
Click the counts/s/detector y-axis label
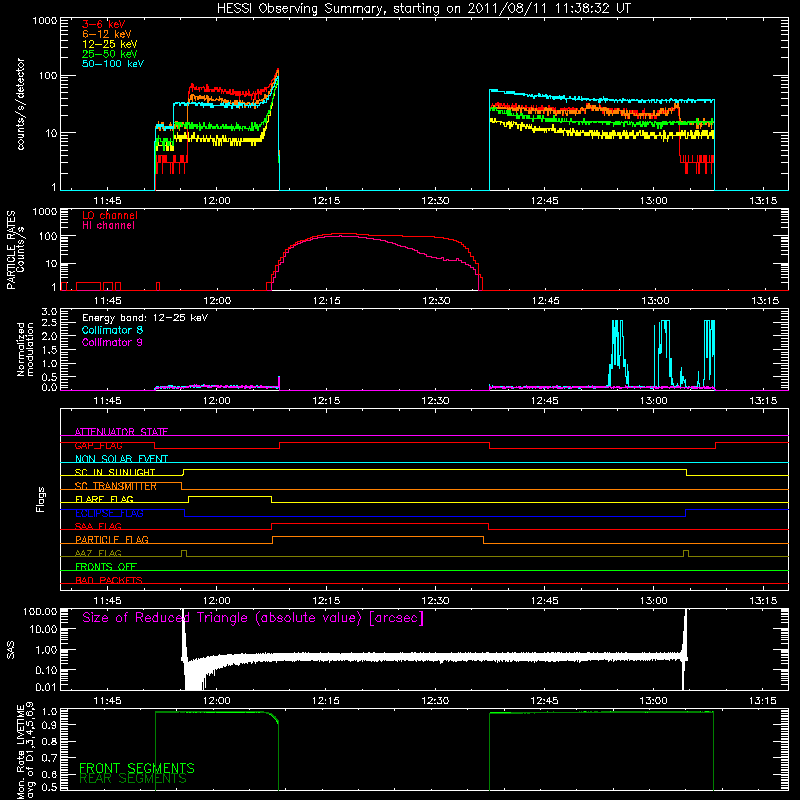[x=21, y=104]
